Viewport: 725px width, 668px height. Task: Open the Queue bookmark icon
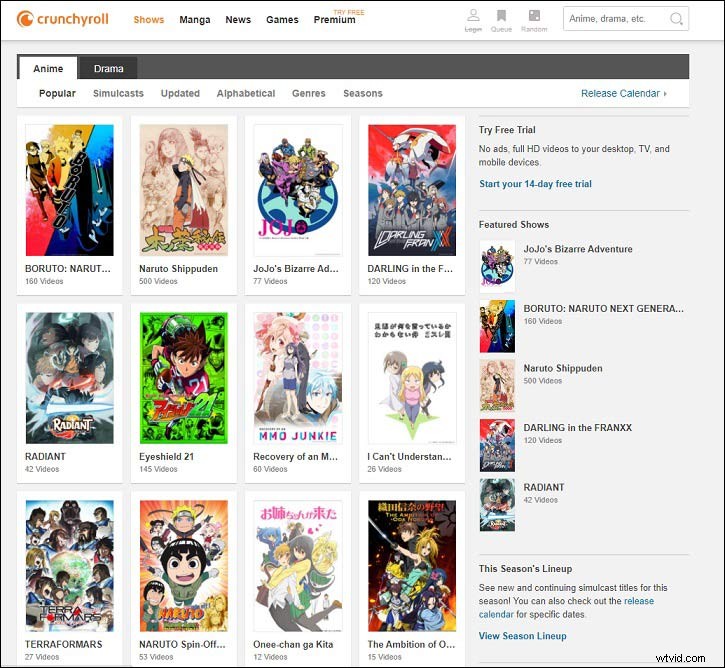[501, 15]
